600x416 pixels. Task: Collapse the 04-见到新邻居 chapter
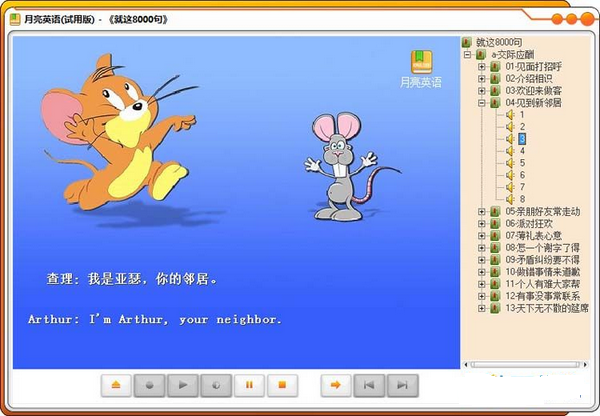481,103
